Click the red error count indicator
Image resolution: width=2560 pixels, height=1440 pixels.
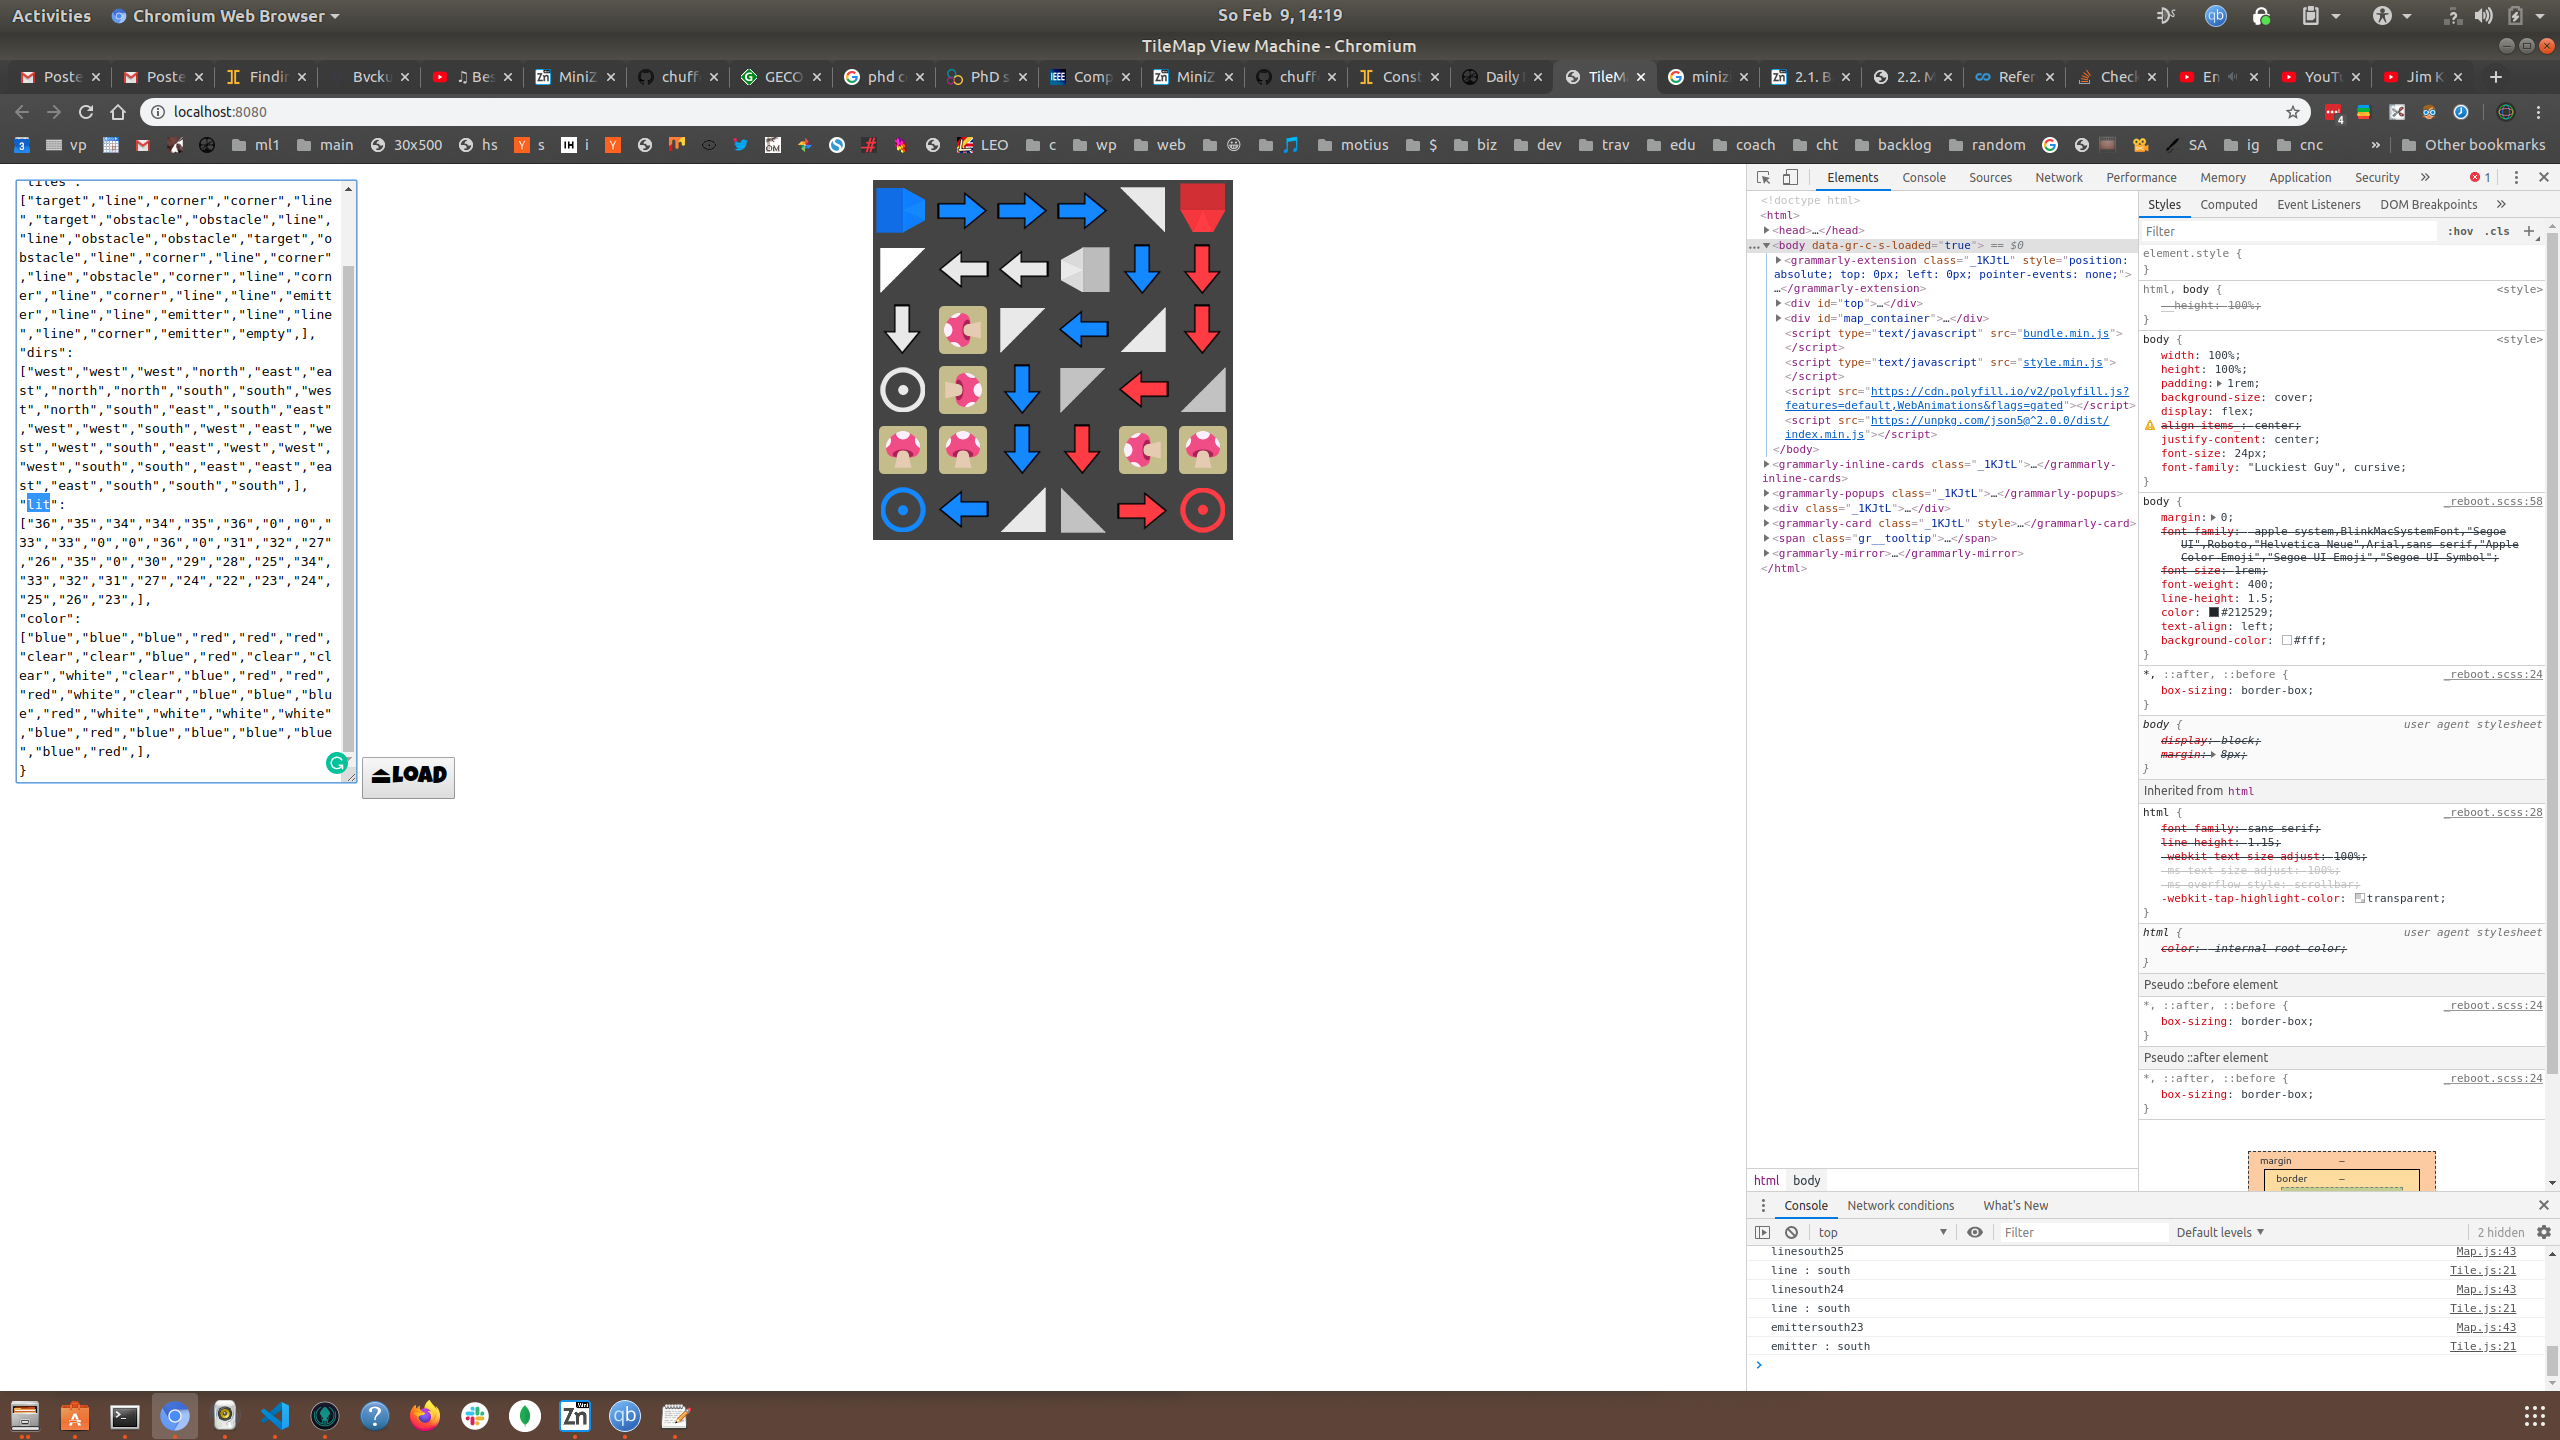(2480, 177)
